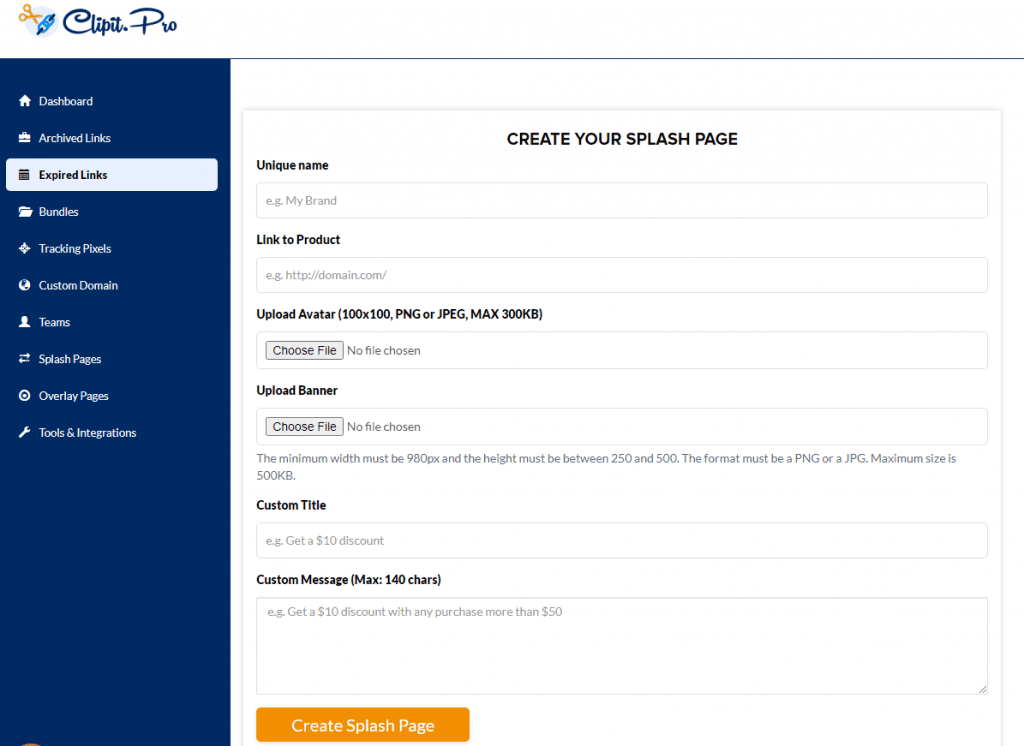Click the Upload Avatar label text
This screenshot has height=746, width=1024.
coord(399,314)
